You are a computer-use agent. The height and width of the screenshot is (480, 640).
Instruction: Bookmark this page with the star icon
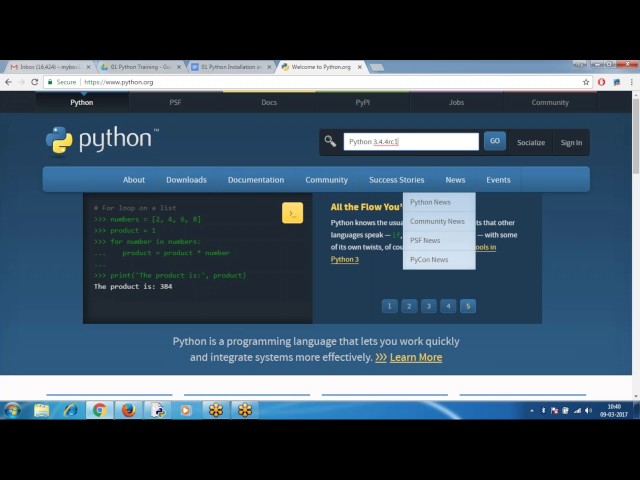tap(586, 82)
